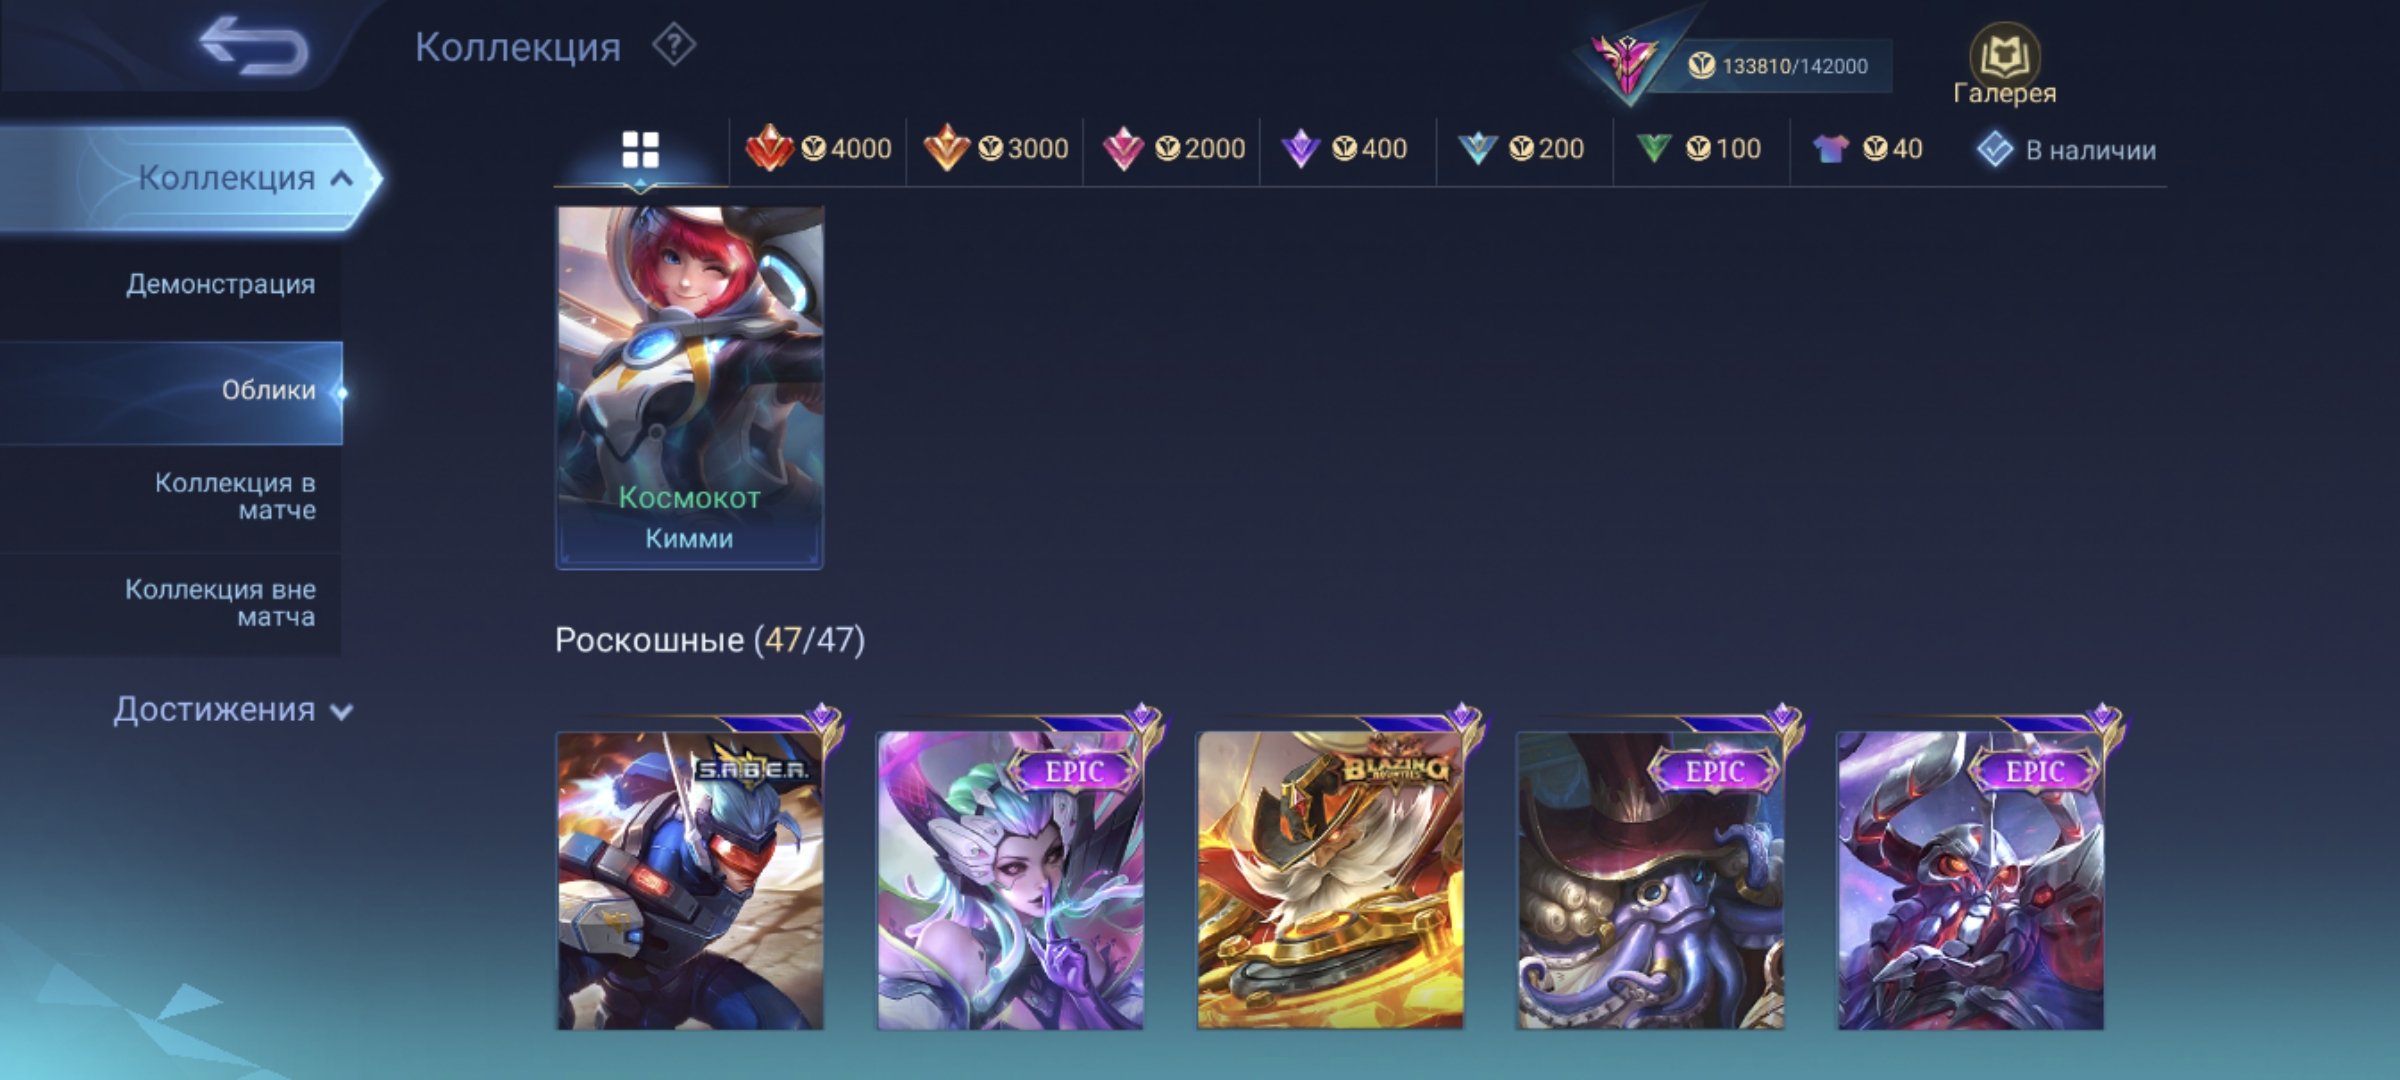
Task: Expand the Достижения sidebar section
Action: 233,710
